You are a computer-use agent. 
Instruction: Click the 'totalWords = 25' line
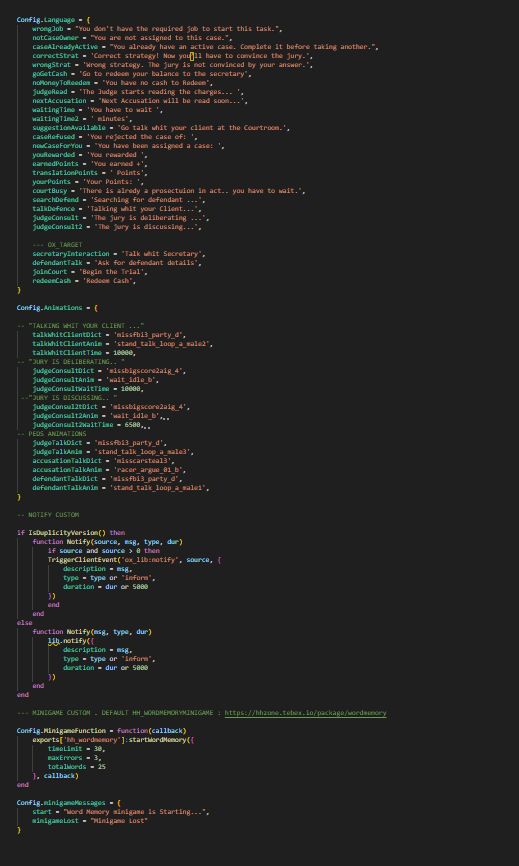point(76,767)
